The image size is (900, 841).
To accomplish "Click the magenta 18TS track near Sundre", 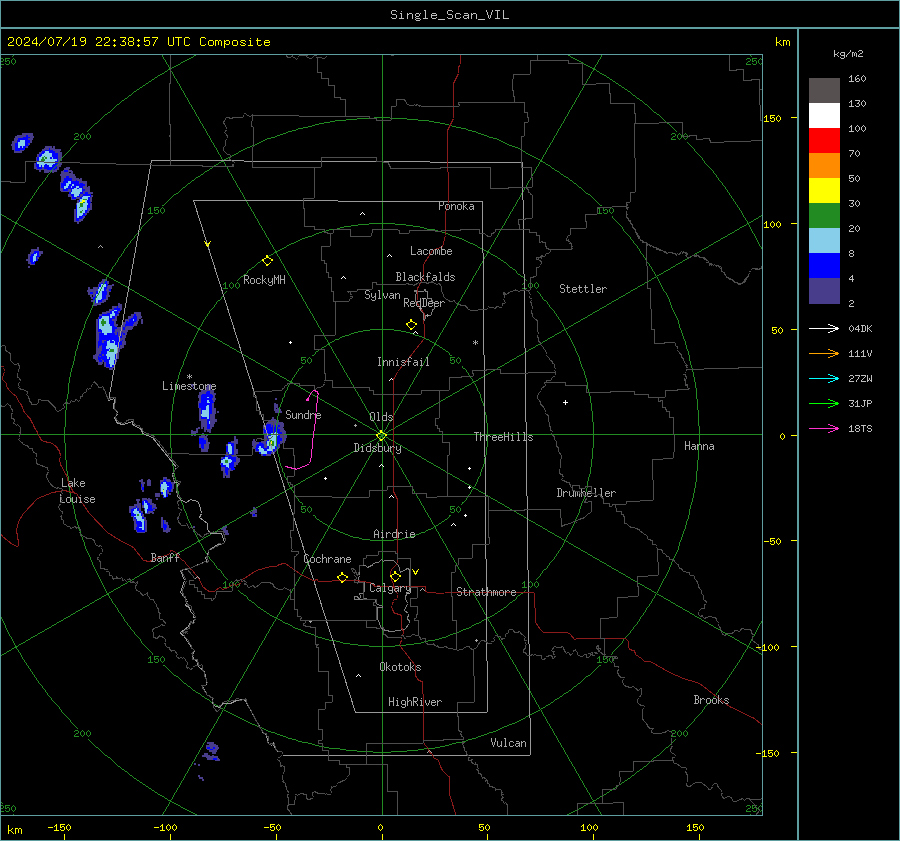I will point(312,431).
